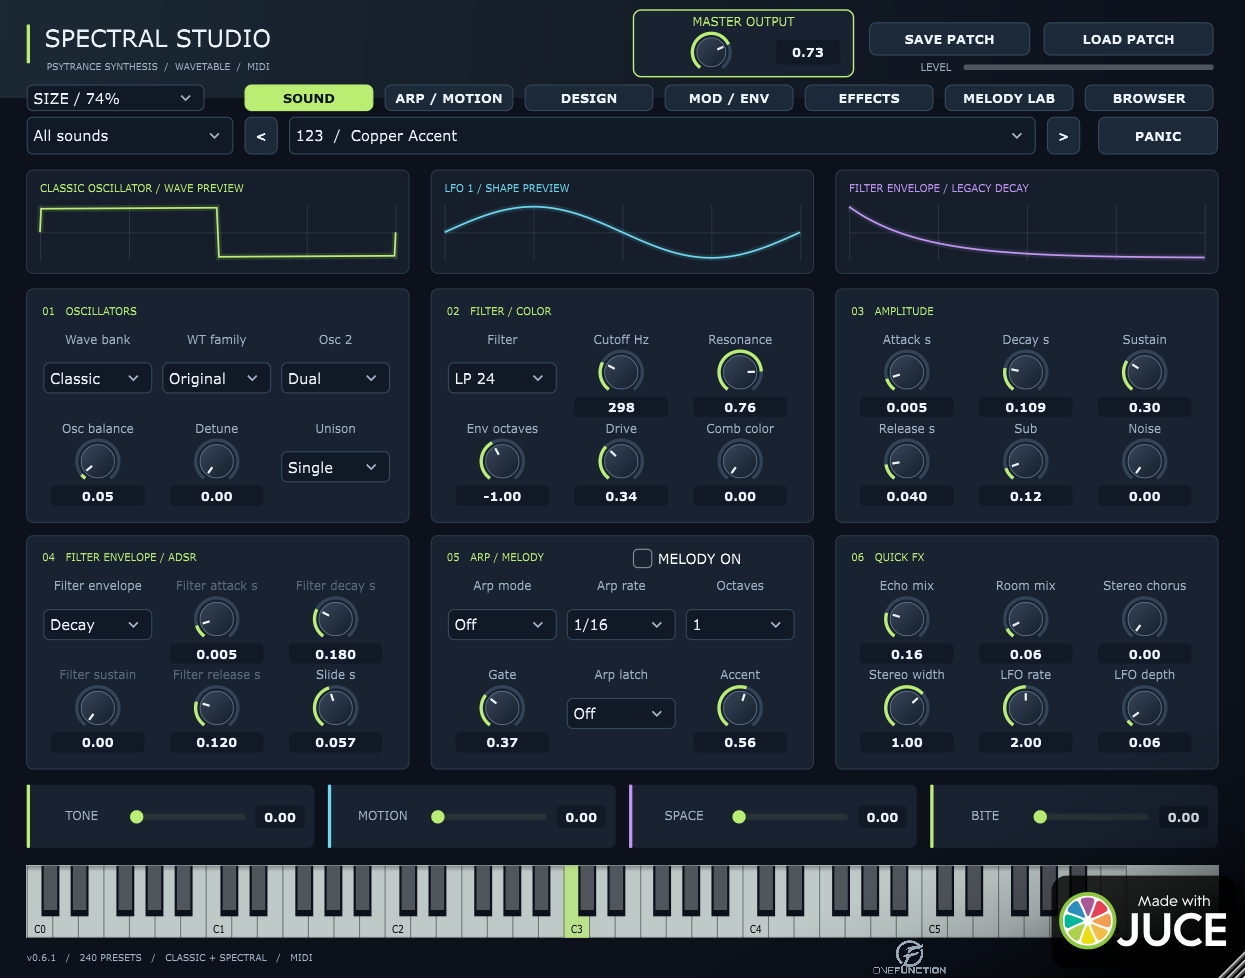Click the Sub knob

point(1026,461)
